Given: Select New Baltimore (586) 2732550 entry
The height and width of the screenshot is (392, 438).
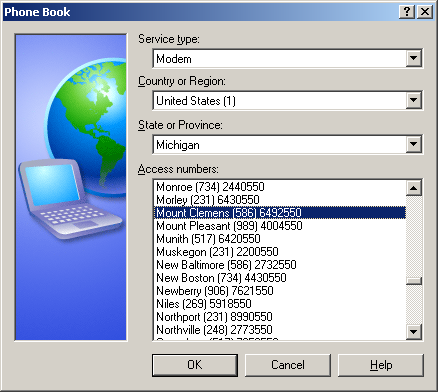Looking at the screenshot, I should tap(280, 265).
